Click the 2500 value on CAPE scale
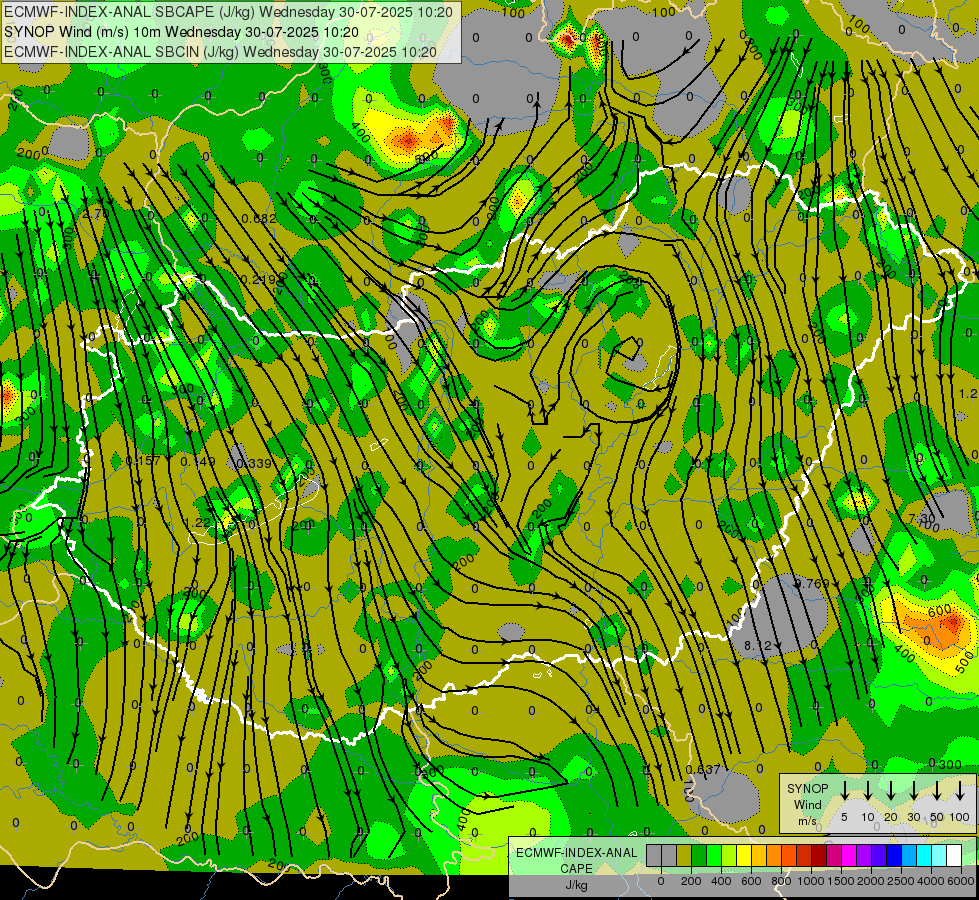Image resolution: width=979 pixels, height=900 pixels. (x=901, y=881)
